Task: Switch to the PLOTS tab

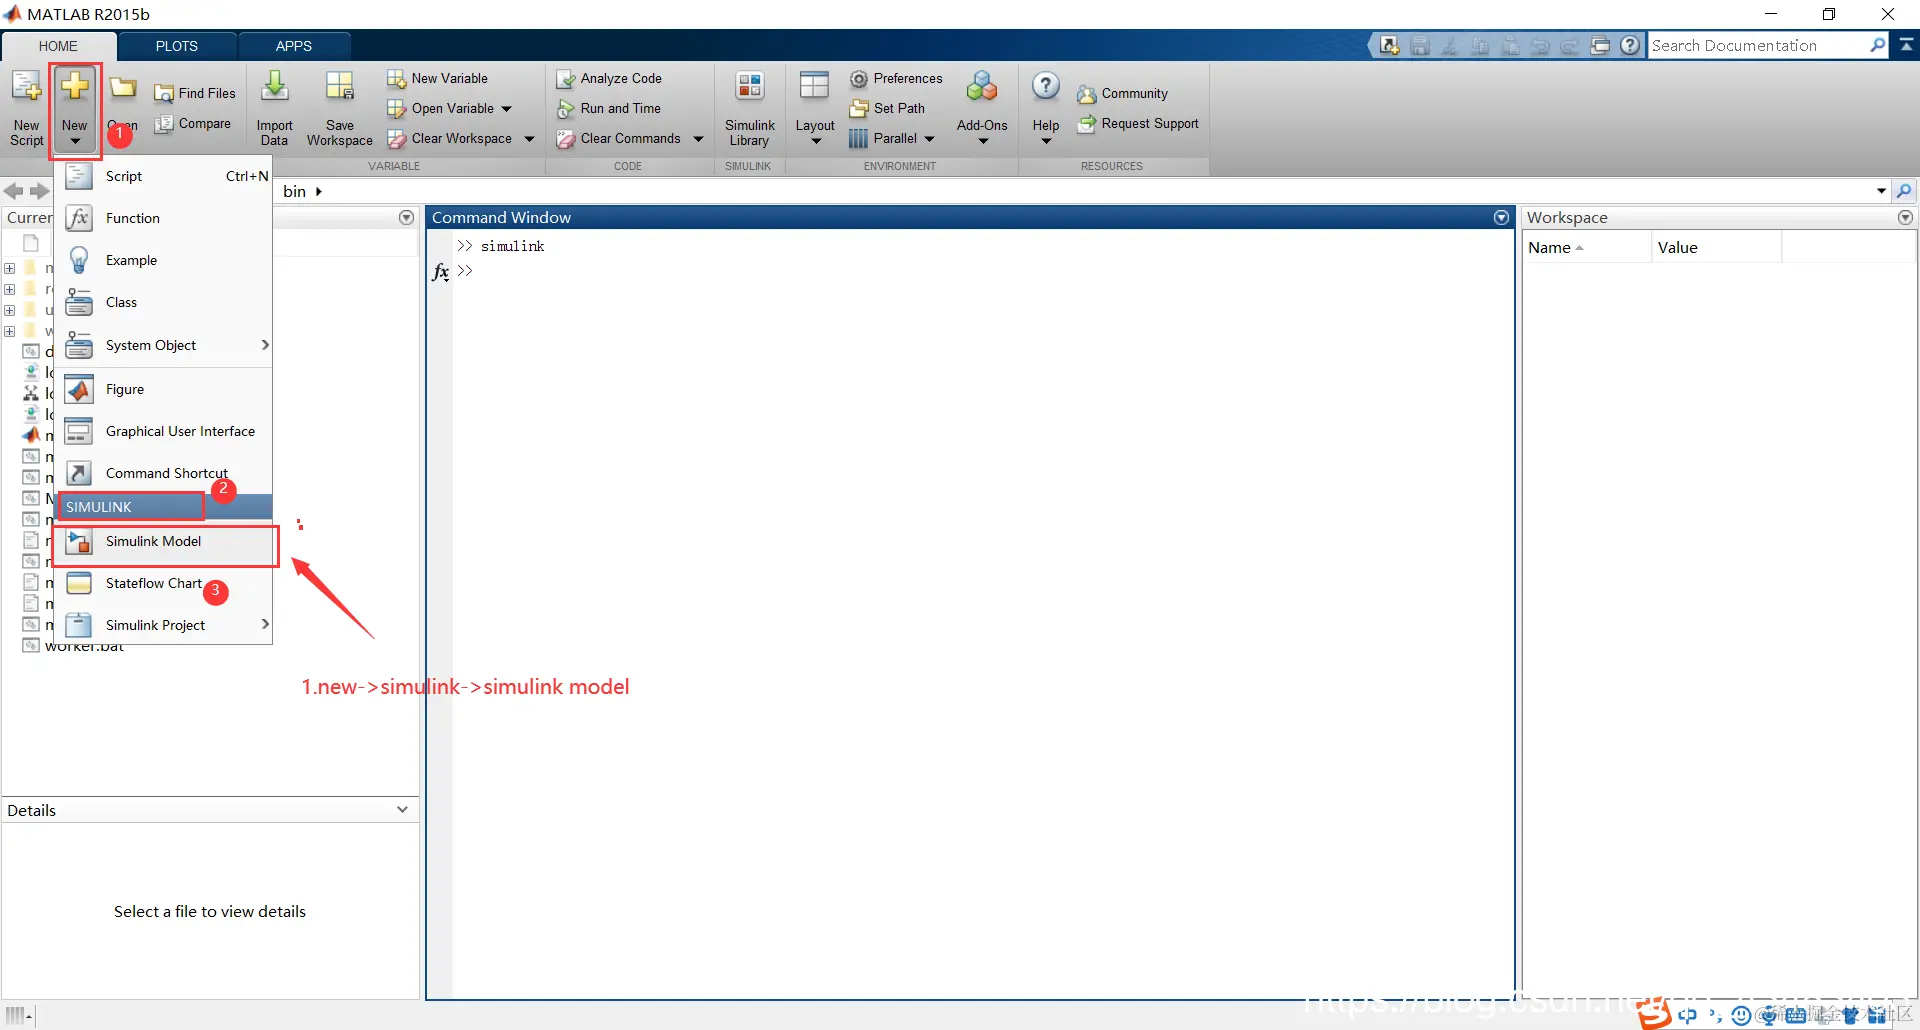Action: pos(177,46)
